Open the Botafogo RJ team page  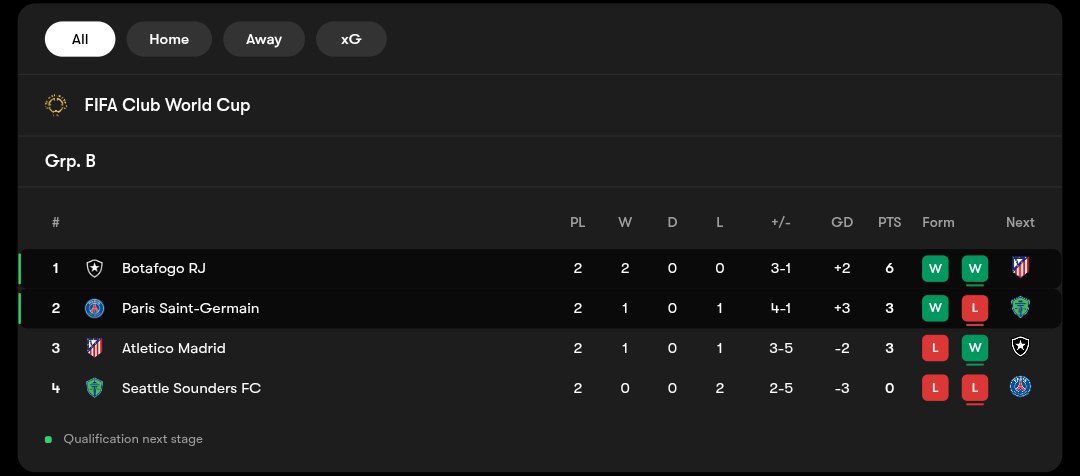pos(164,268)
